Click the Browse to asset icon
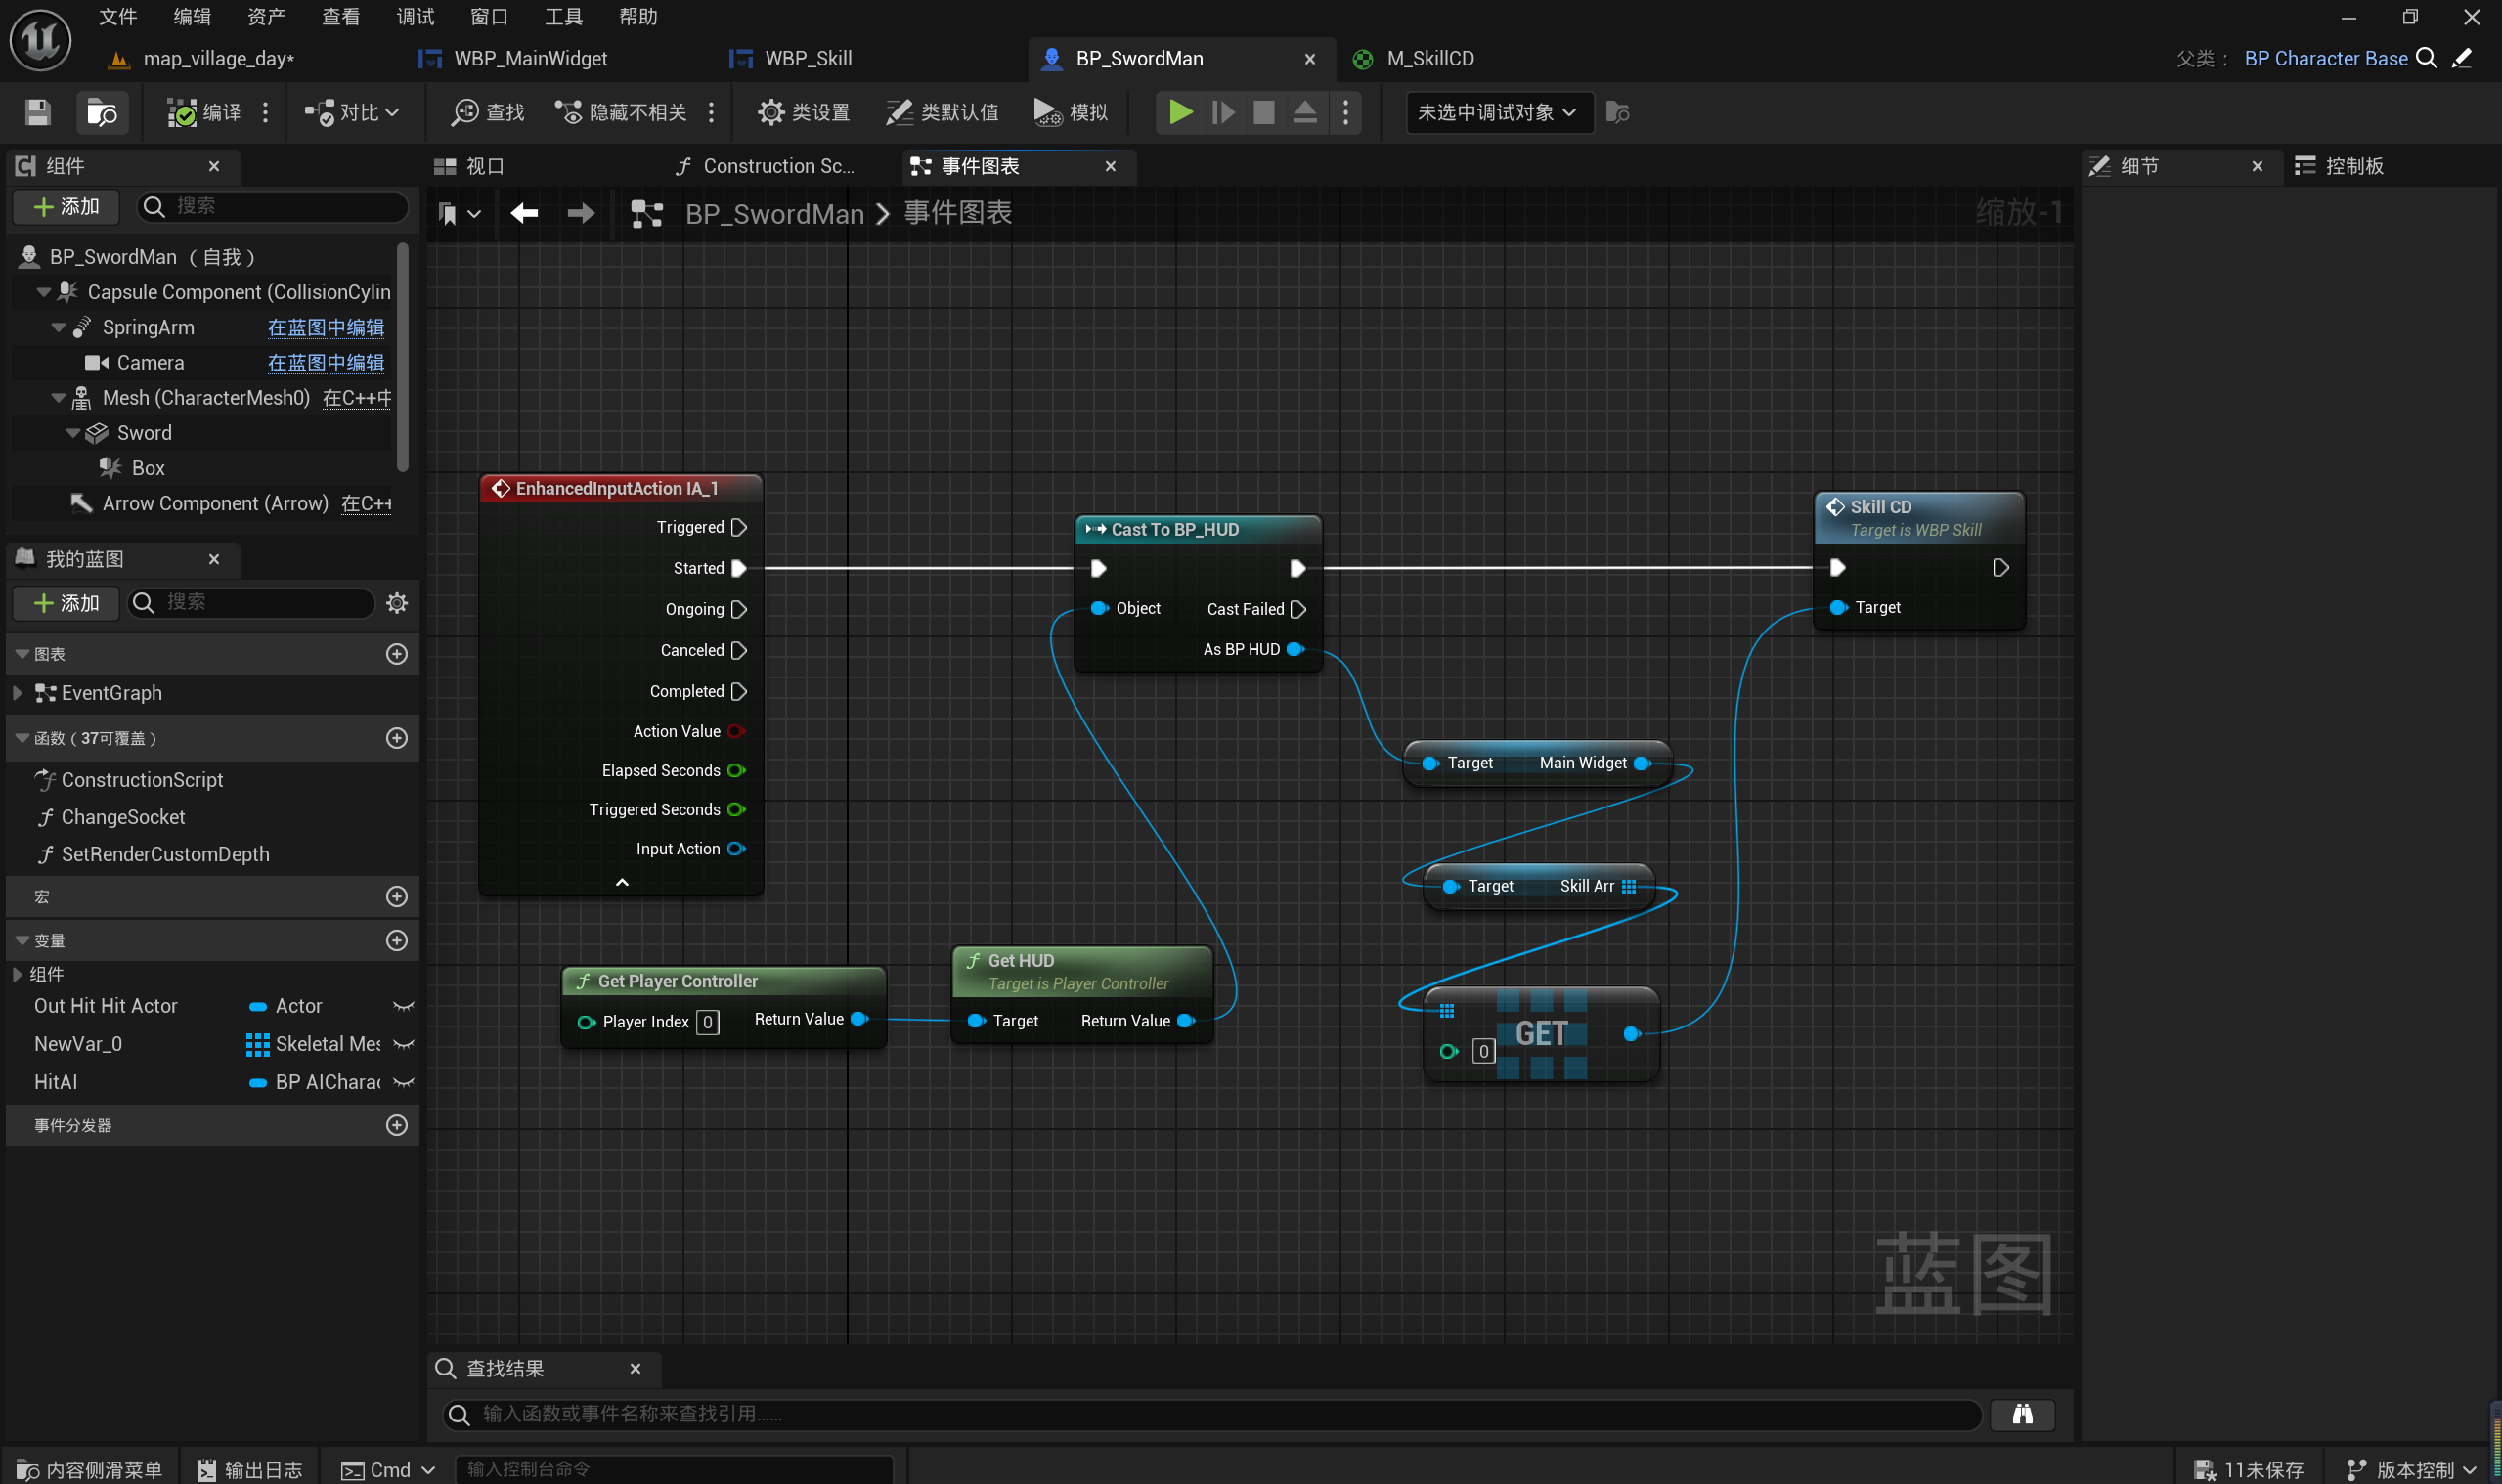This screenshot has height=1484, width=2502. point(101,112)
